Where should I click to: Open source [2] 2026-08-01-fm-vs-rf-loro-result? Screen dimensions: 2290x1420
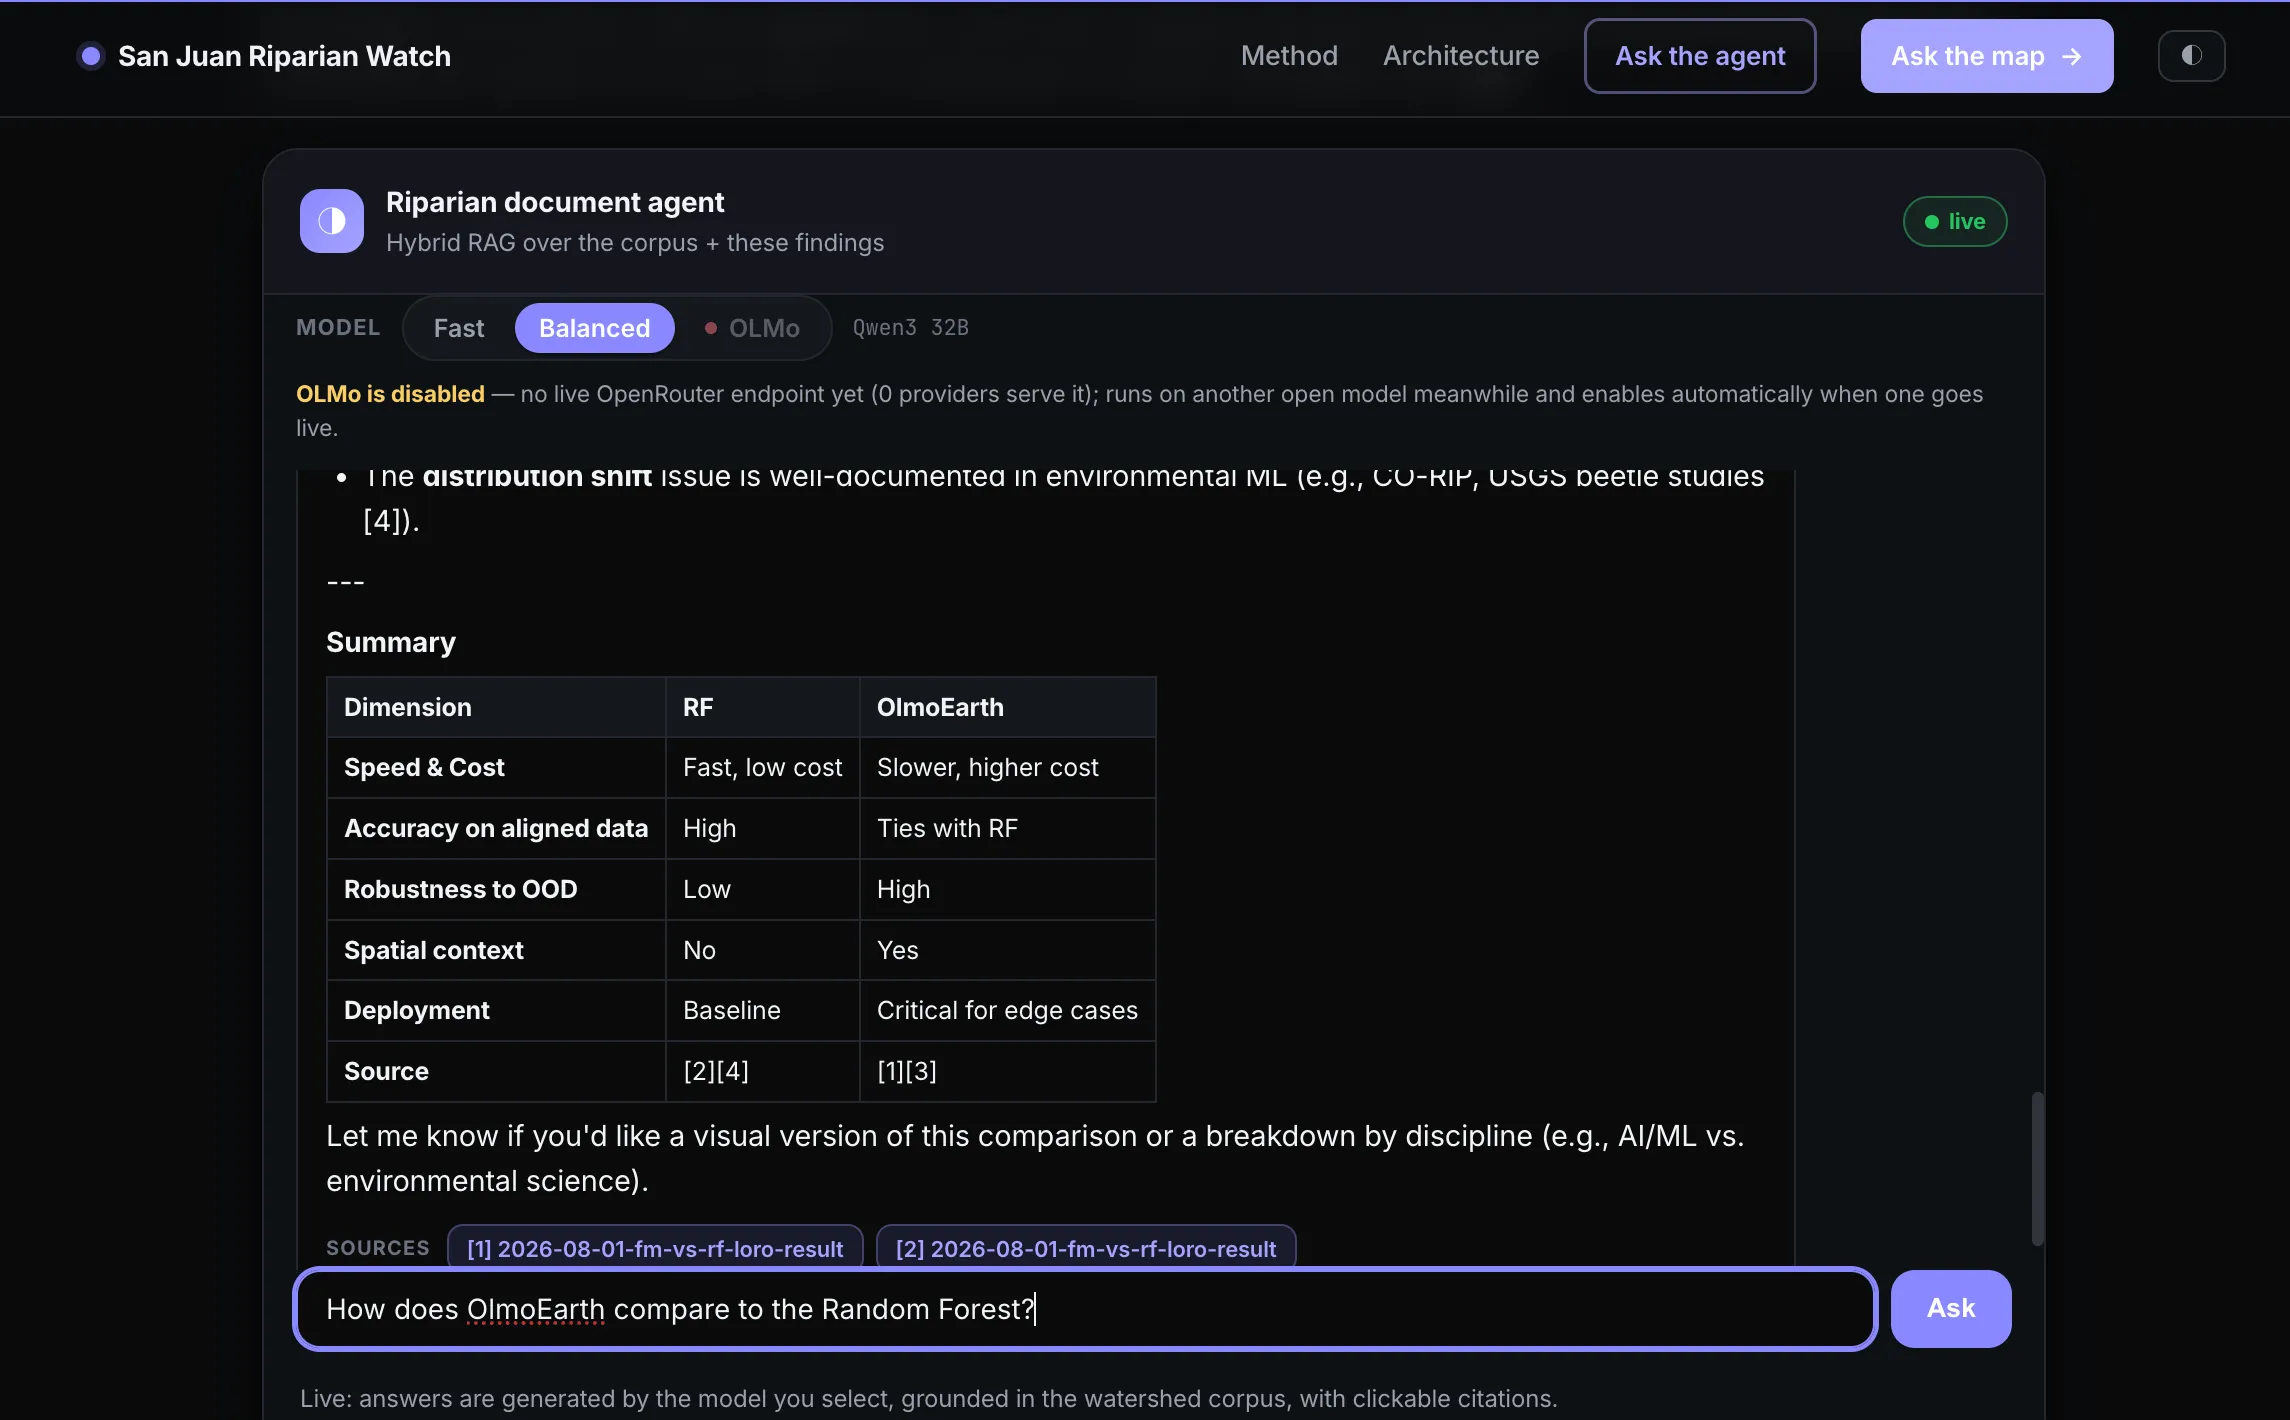click(1086, 1248)
